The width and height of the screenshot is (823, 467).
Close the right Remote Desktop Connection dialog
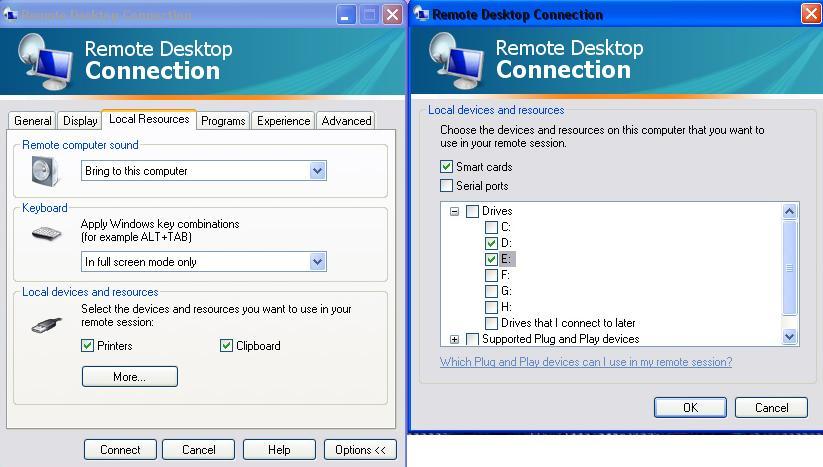(811, 14)
